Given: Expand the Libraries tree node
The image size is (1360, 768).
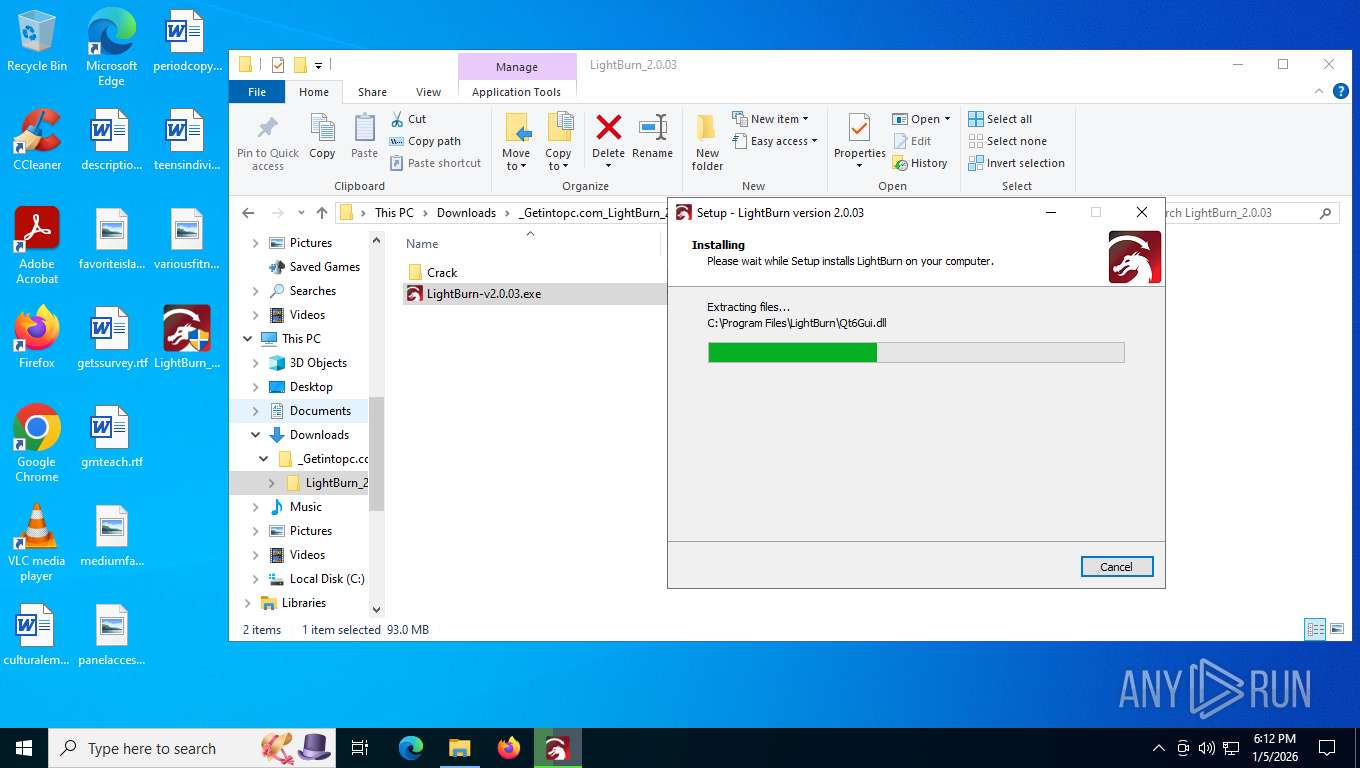Looking at the screenshot, I should point(247,603).
